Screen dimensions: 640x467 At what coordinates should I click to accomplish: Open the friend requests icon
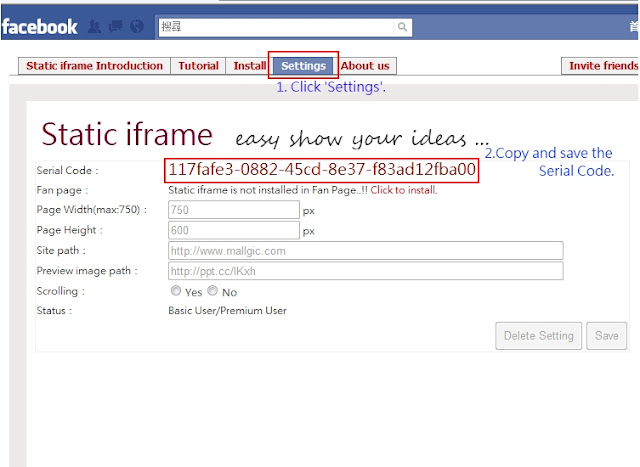pos(95,27)
